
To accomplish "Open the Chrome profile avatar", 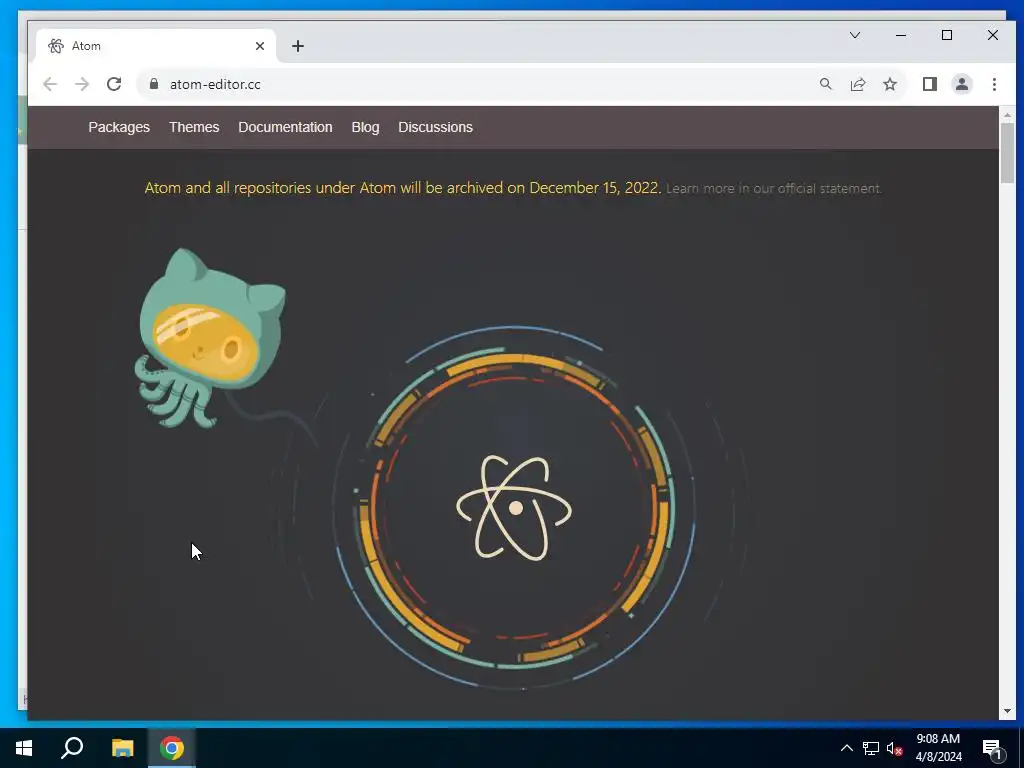I will [961, 84].
